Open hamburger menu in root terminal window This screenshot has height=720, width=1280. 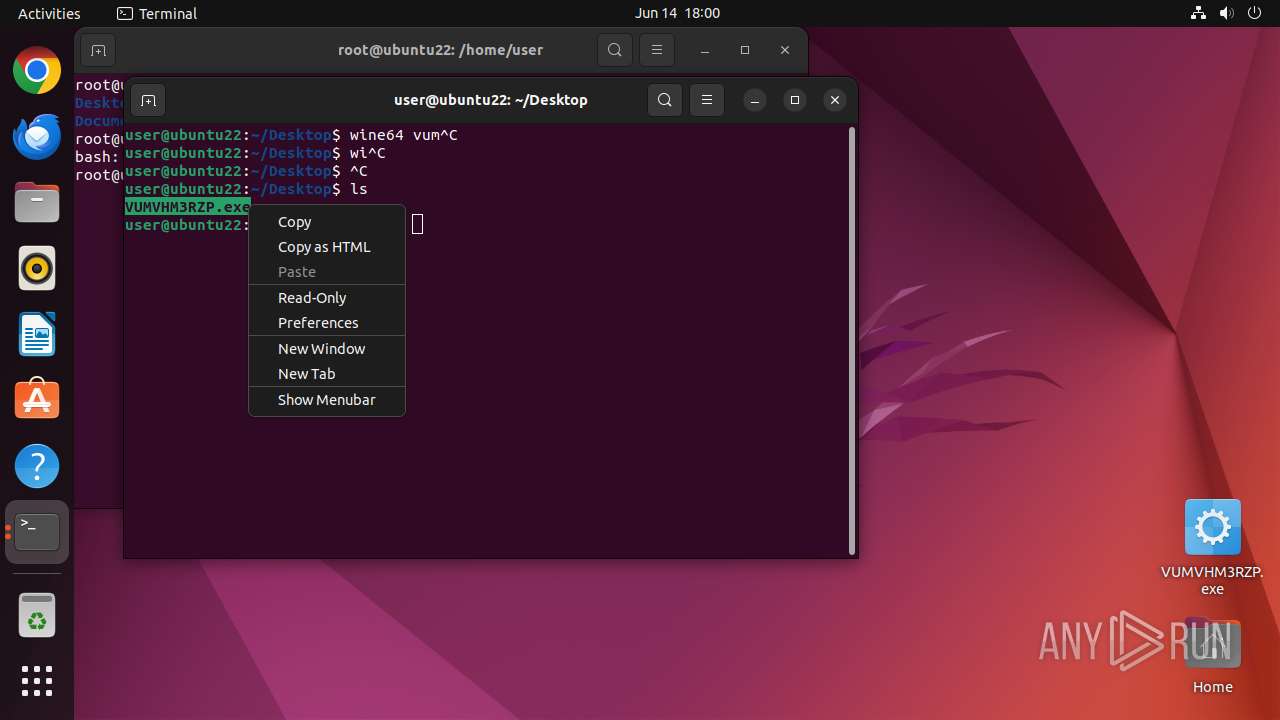[x=657, y=50]
